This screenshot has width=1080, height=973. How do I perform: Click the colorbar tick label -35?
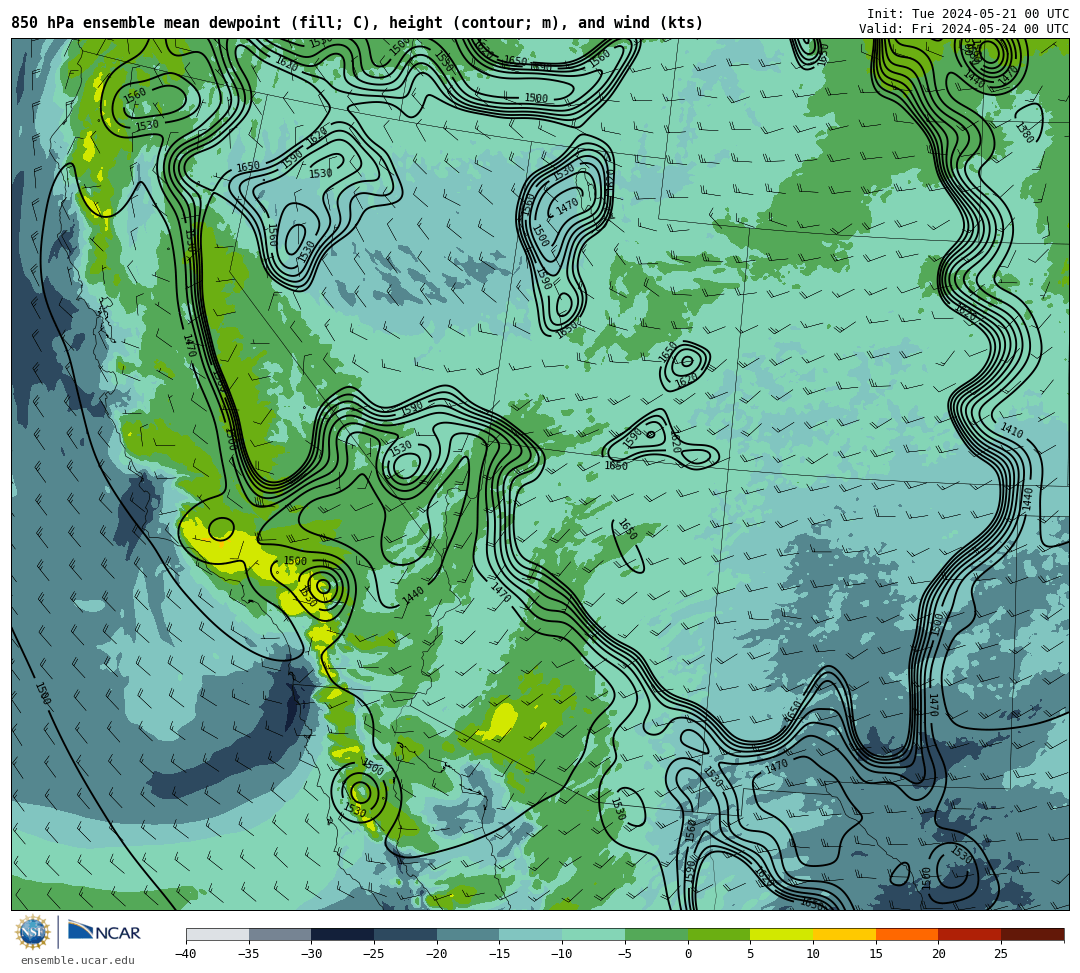248,954
